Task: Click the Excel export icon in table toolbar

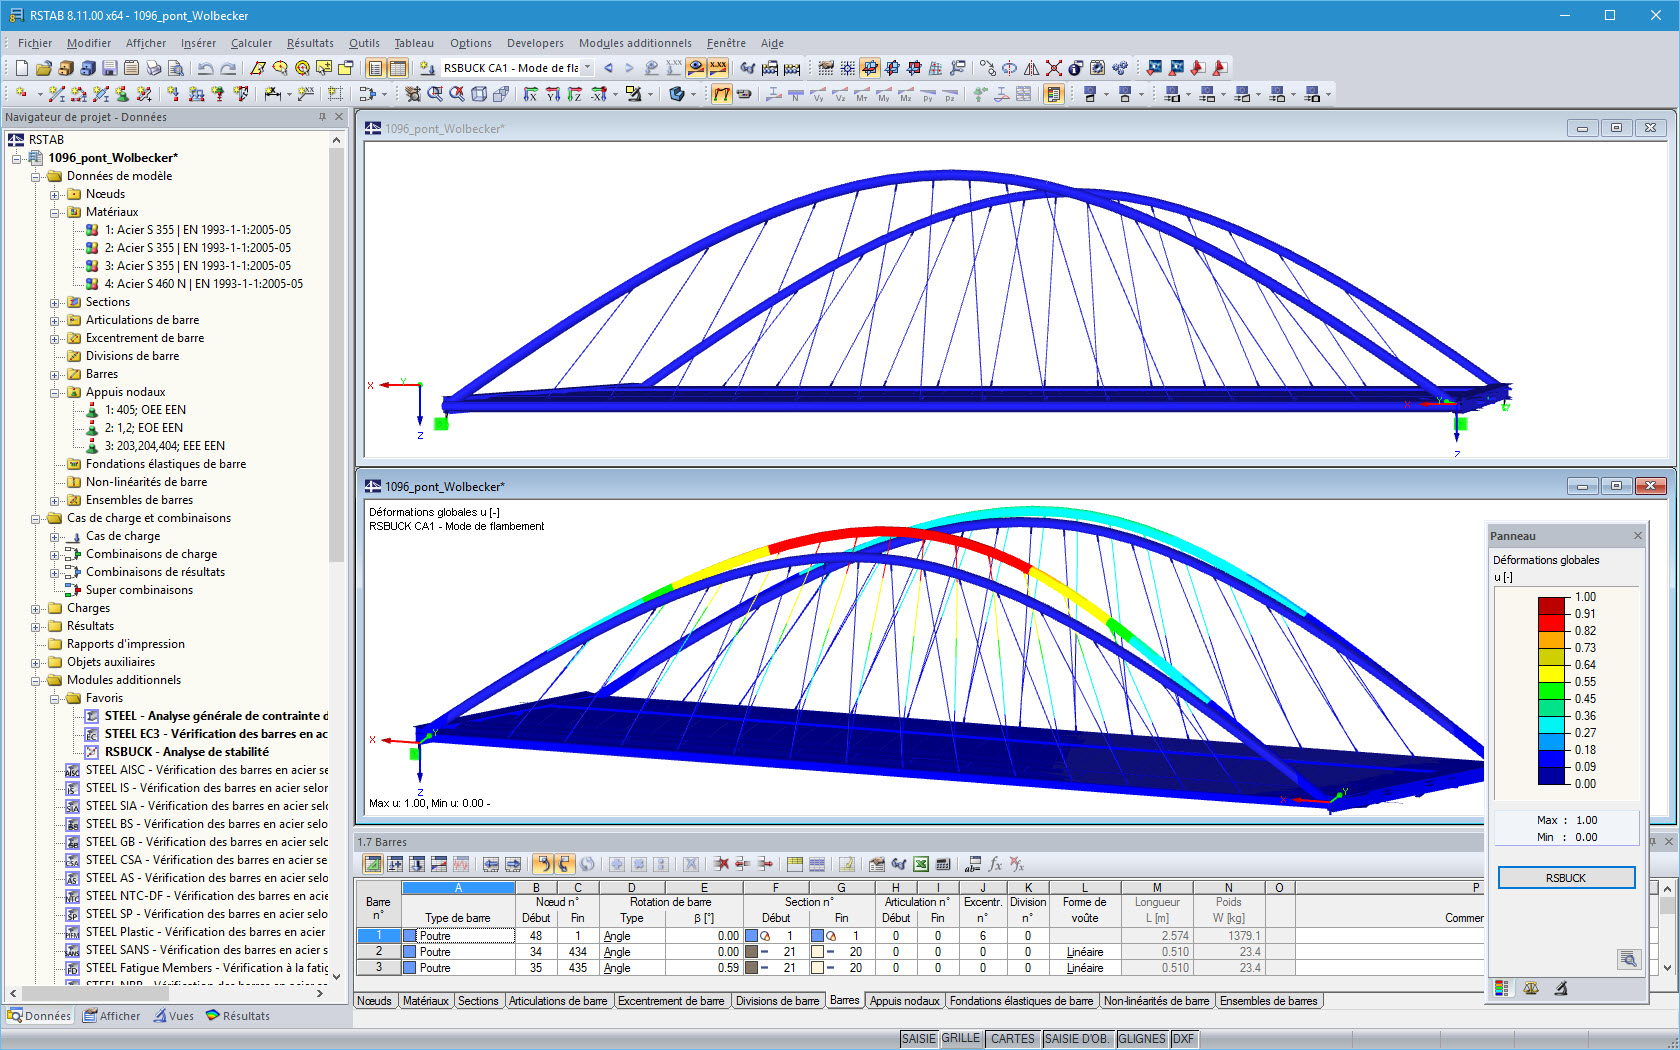Action: tap(920, 864)
